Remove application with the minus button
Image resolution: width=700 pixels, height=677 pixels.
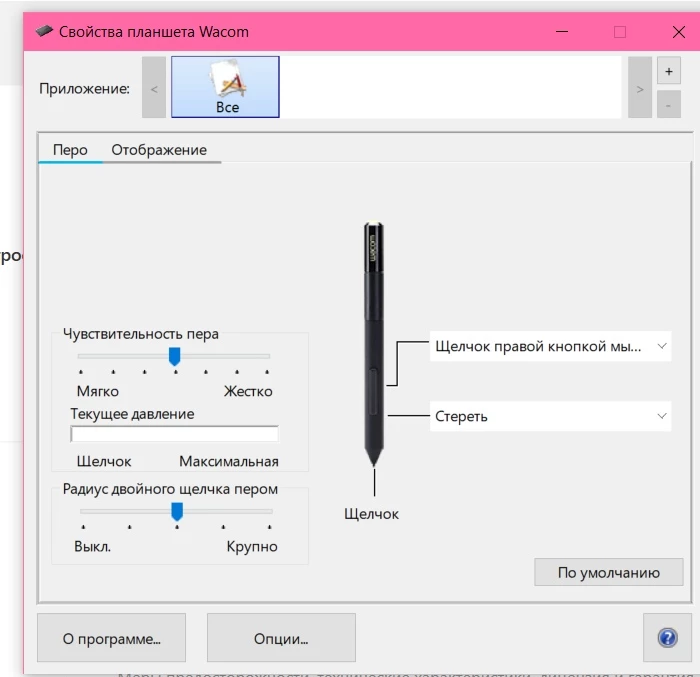(669, 105)
